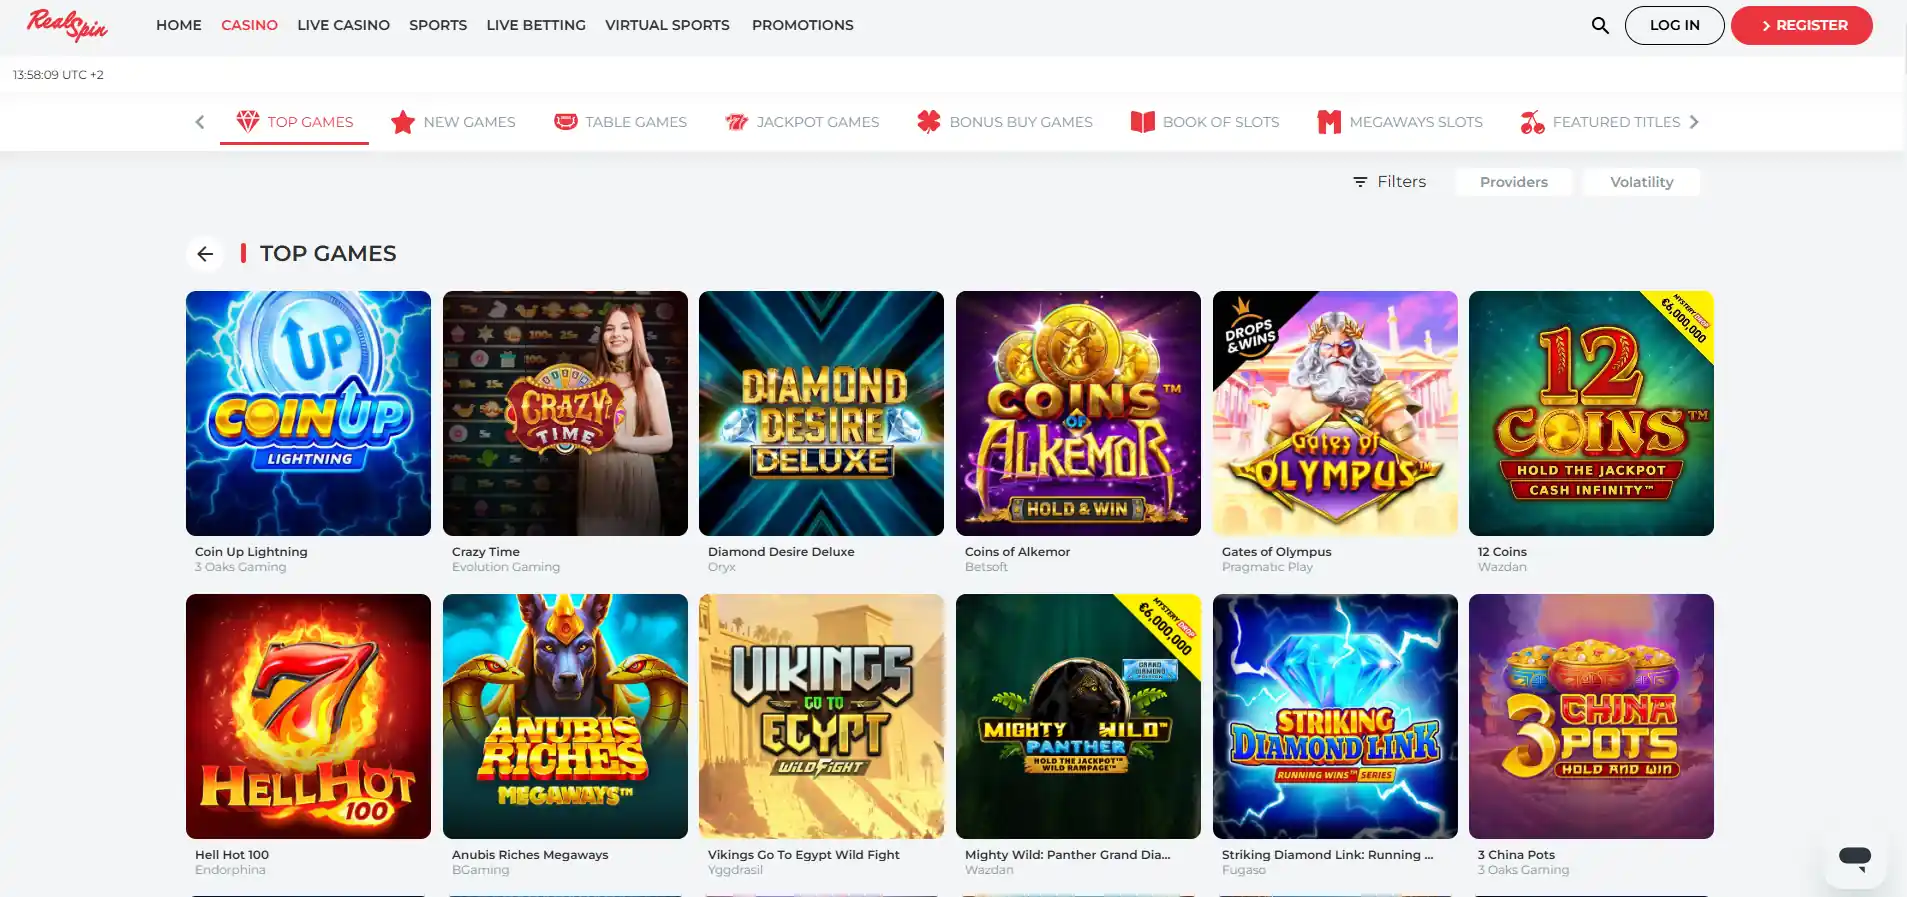
Task: Click the 'Coin Up Lightning' title text
Action: pyautogui.click(x=251, y=552)
